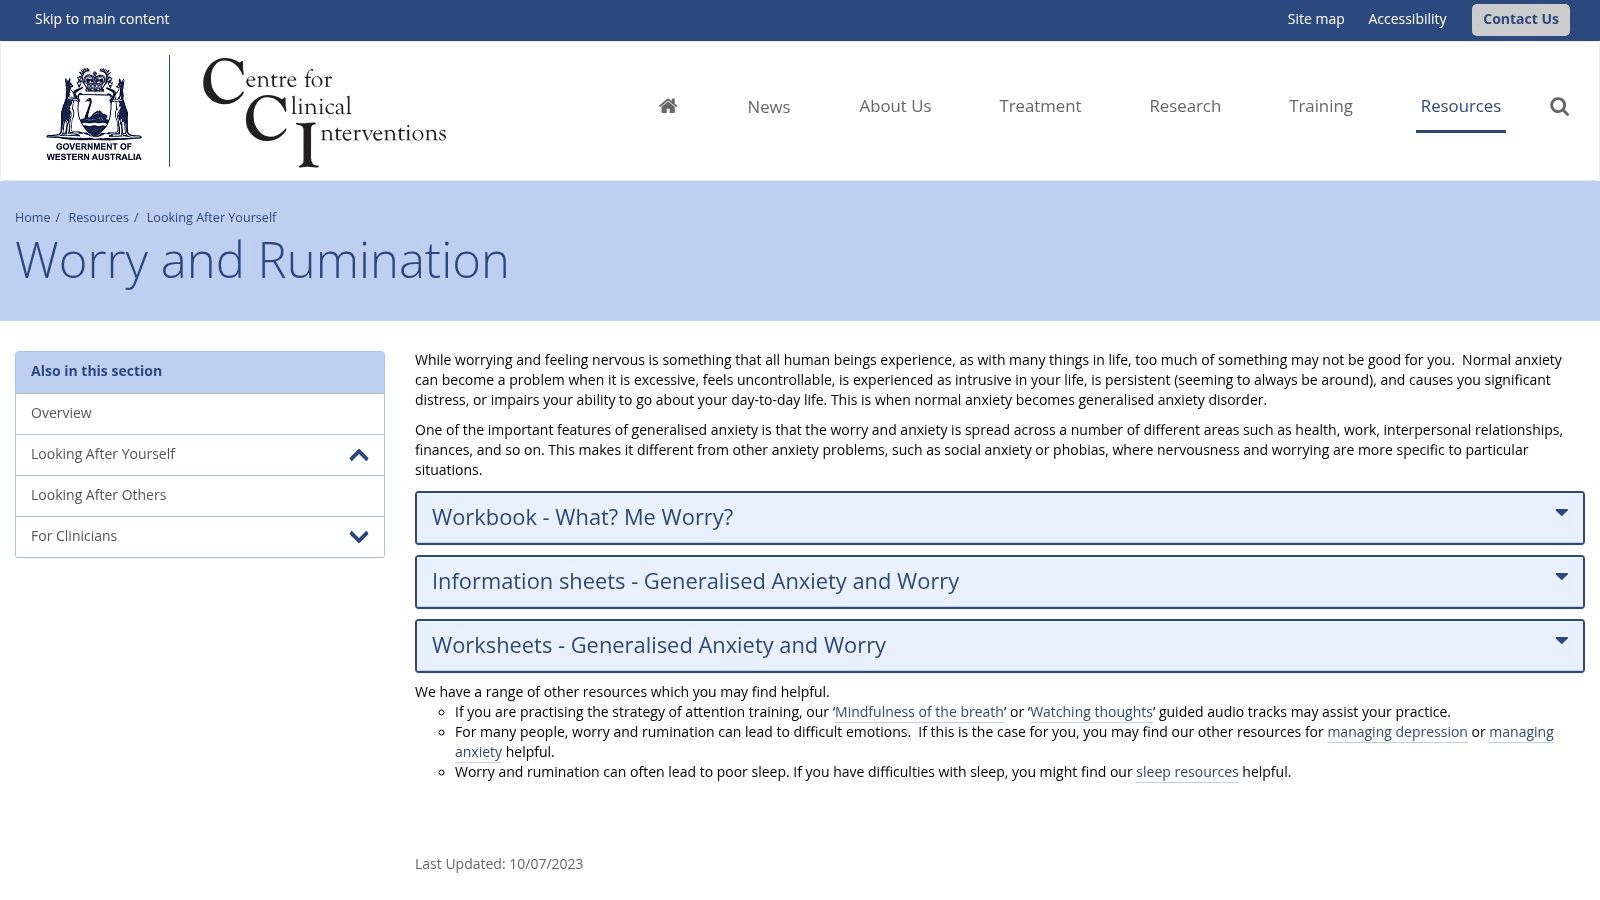Click Looking After Yourself breadcrumb link

(211, 217)
